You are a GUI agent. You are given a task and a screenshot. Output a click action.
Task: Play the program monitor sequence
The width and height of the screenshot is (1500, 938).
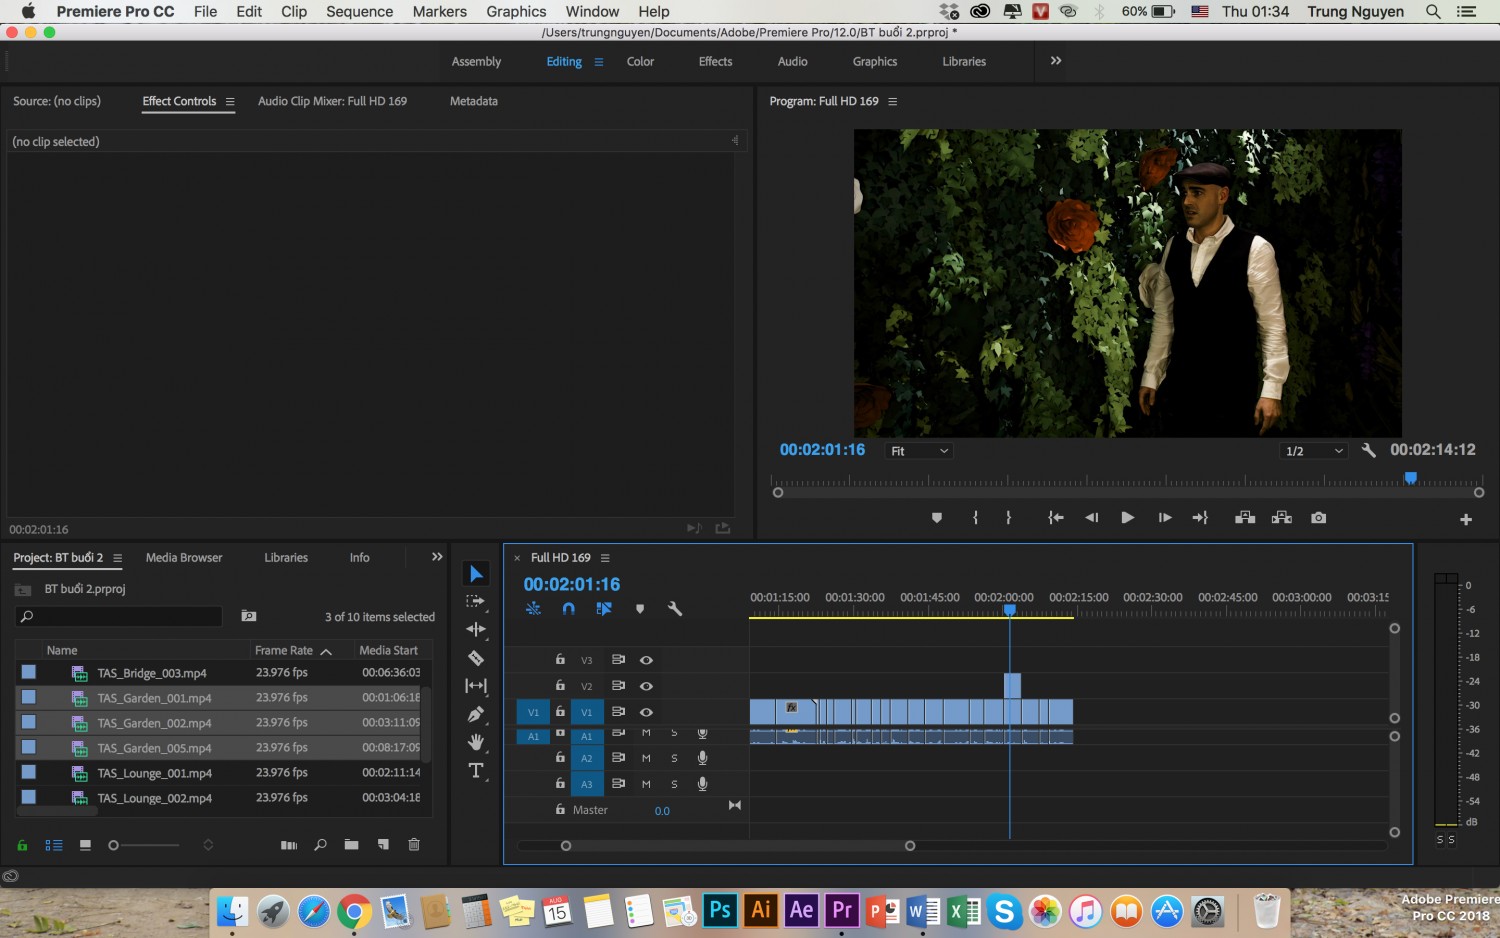point(1127,518)
